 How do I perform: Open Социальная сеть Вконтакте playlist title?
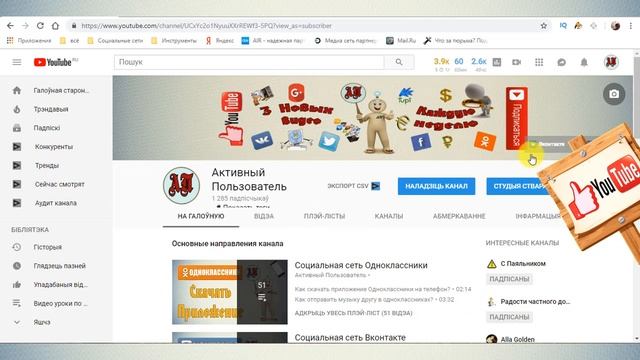pos(350,338)
